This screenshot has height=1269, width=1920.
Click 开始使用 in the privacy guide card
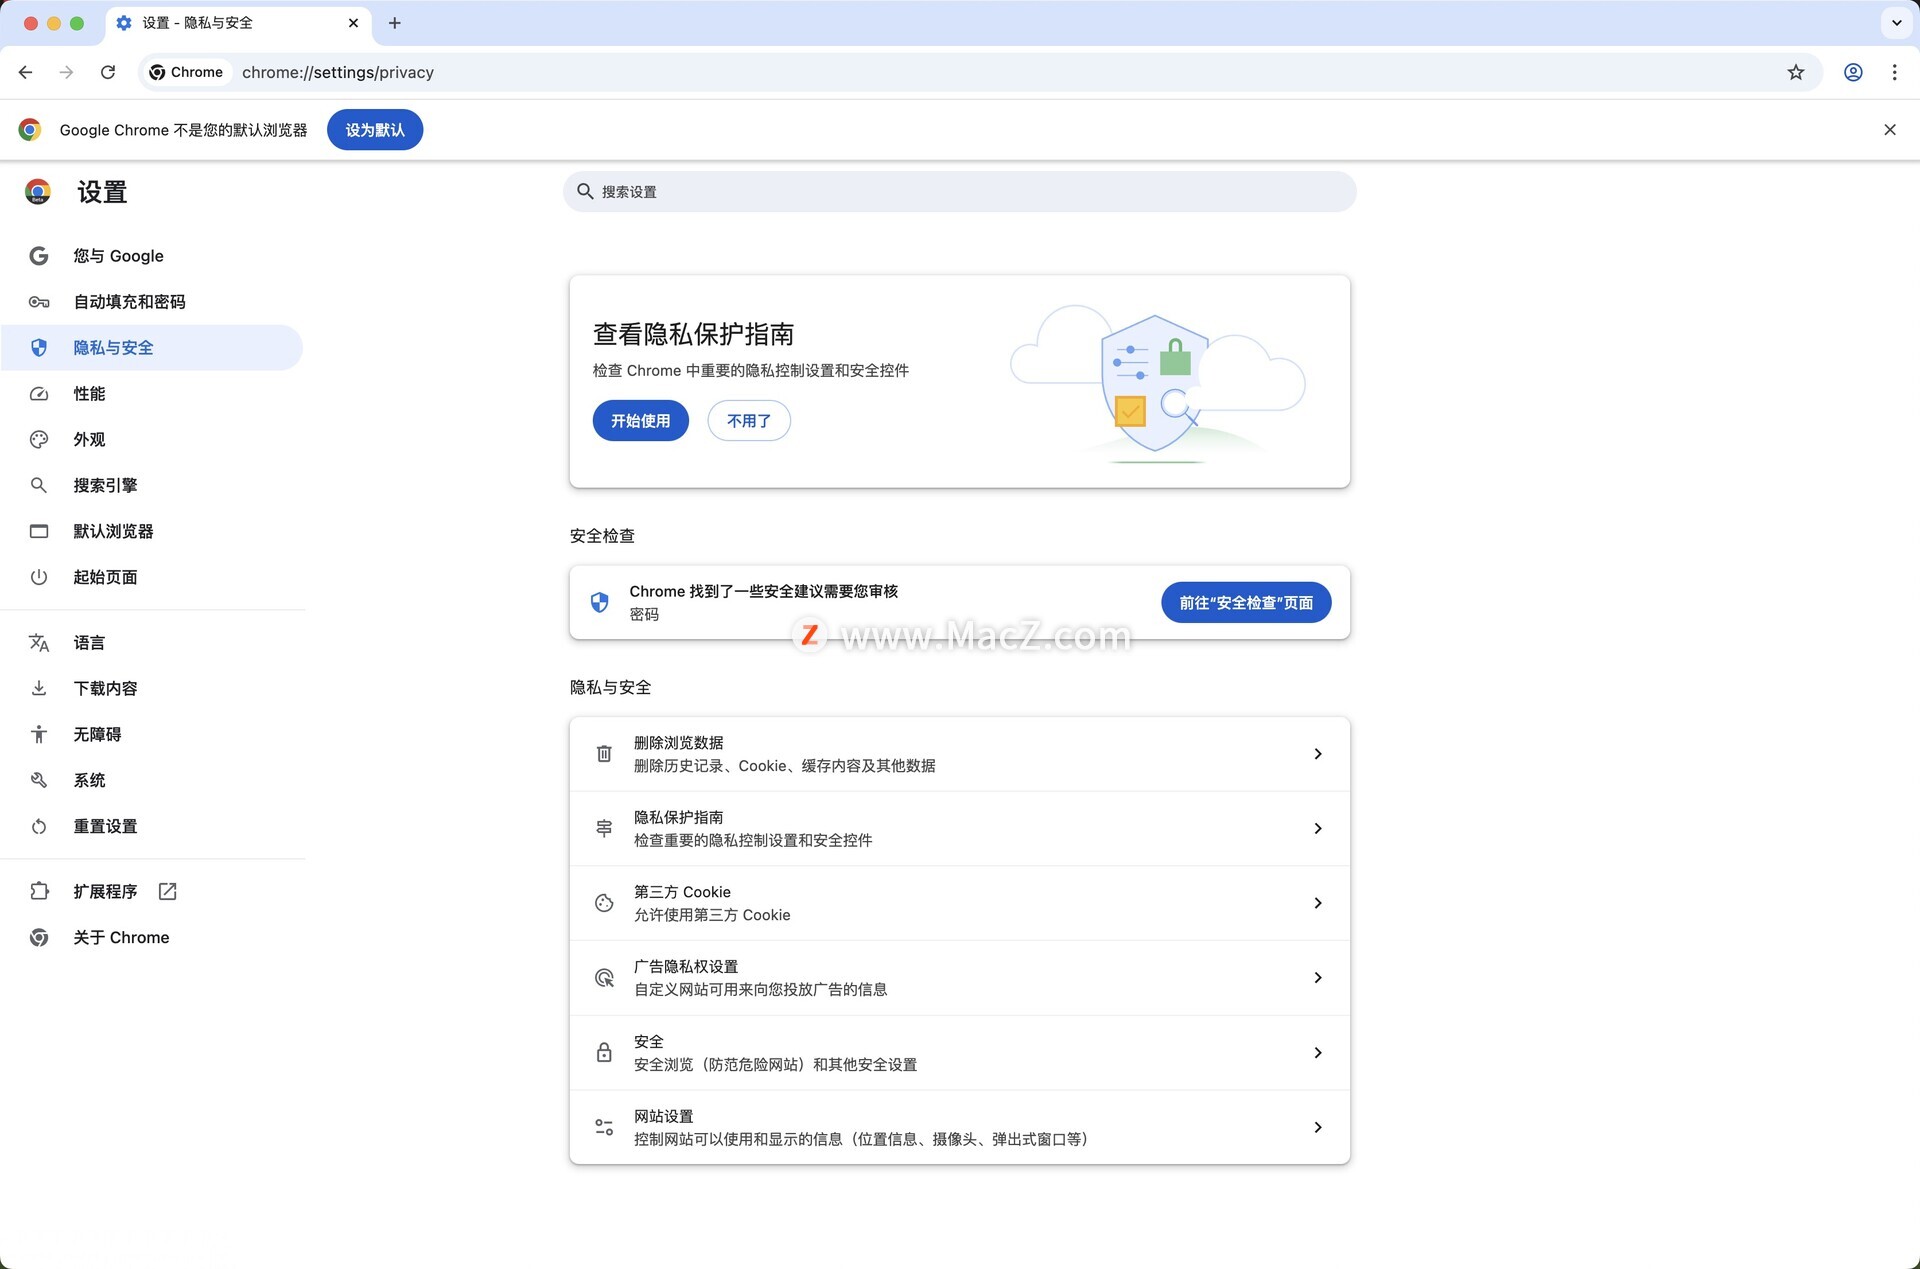pyautogui.click(x=641, y=421)
